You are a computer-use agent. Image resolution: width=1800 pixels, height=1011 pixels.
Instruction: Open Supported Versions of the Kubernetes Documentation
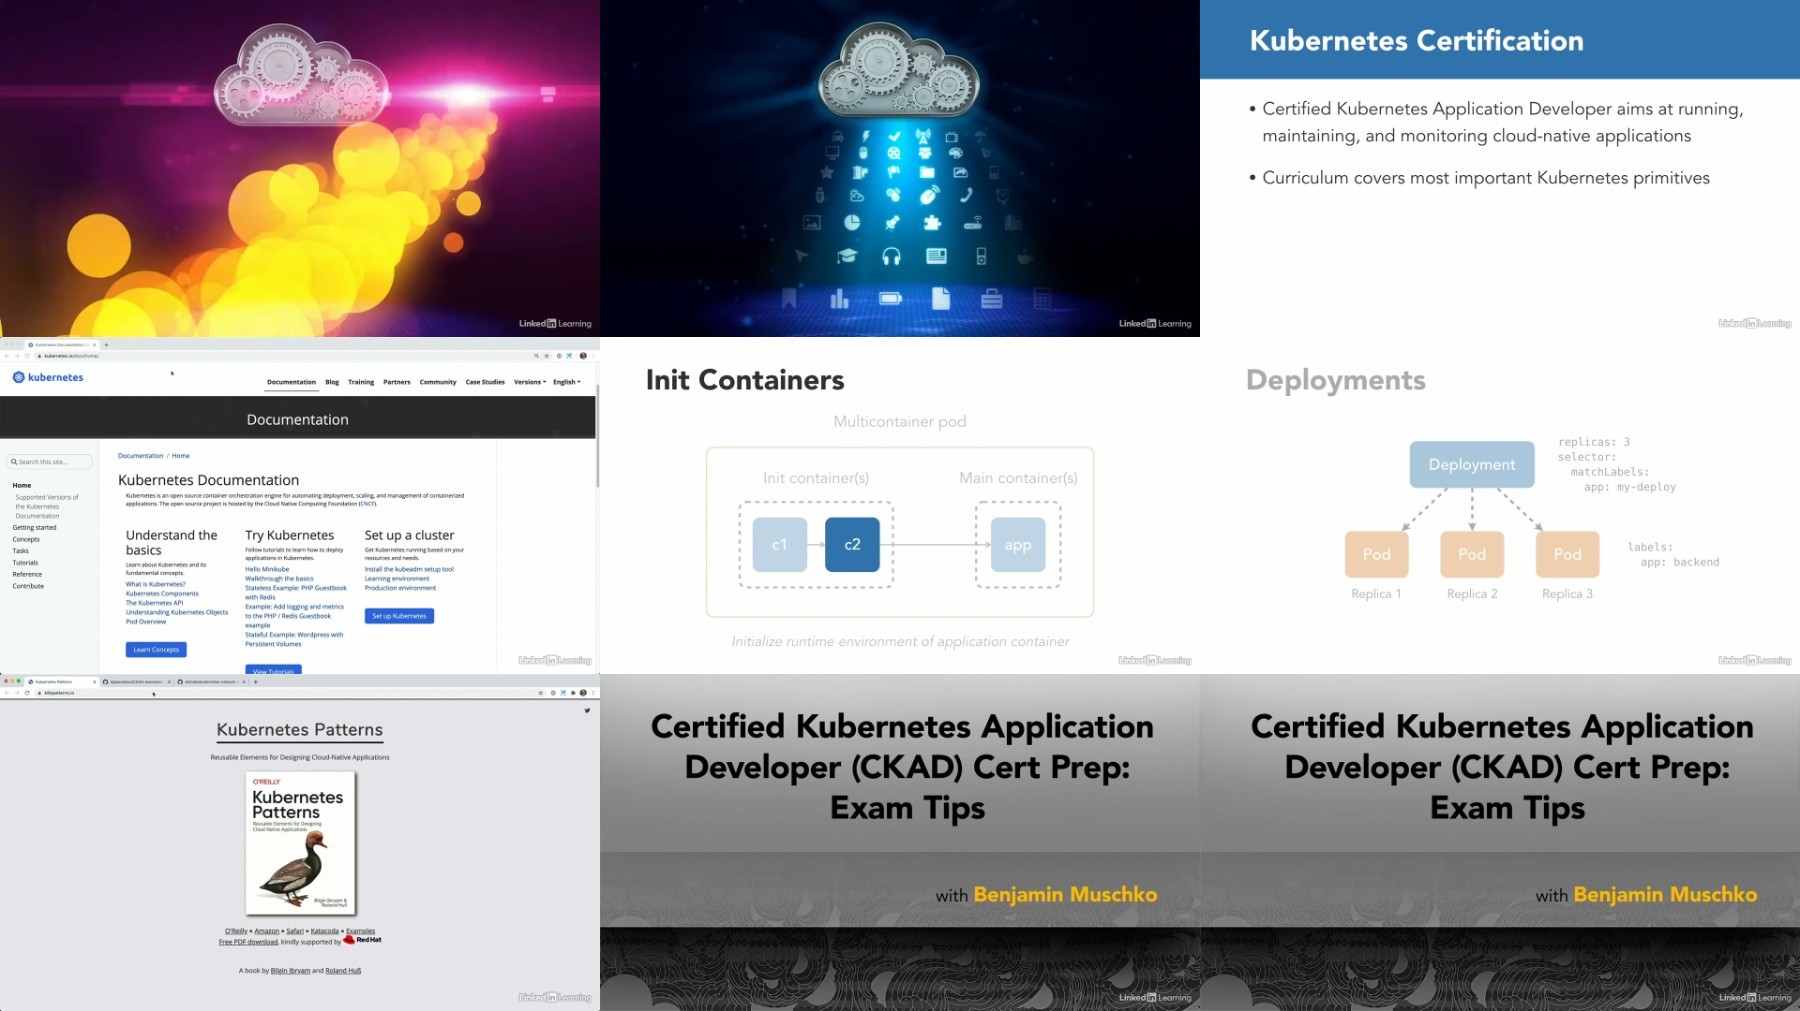pos(46,506)
